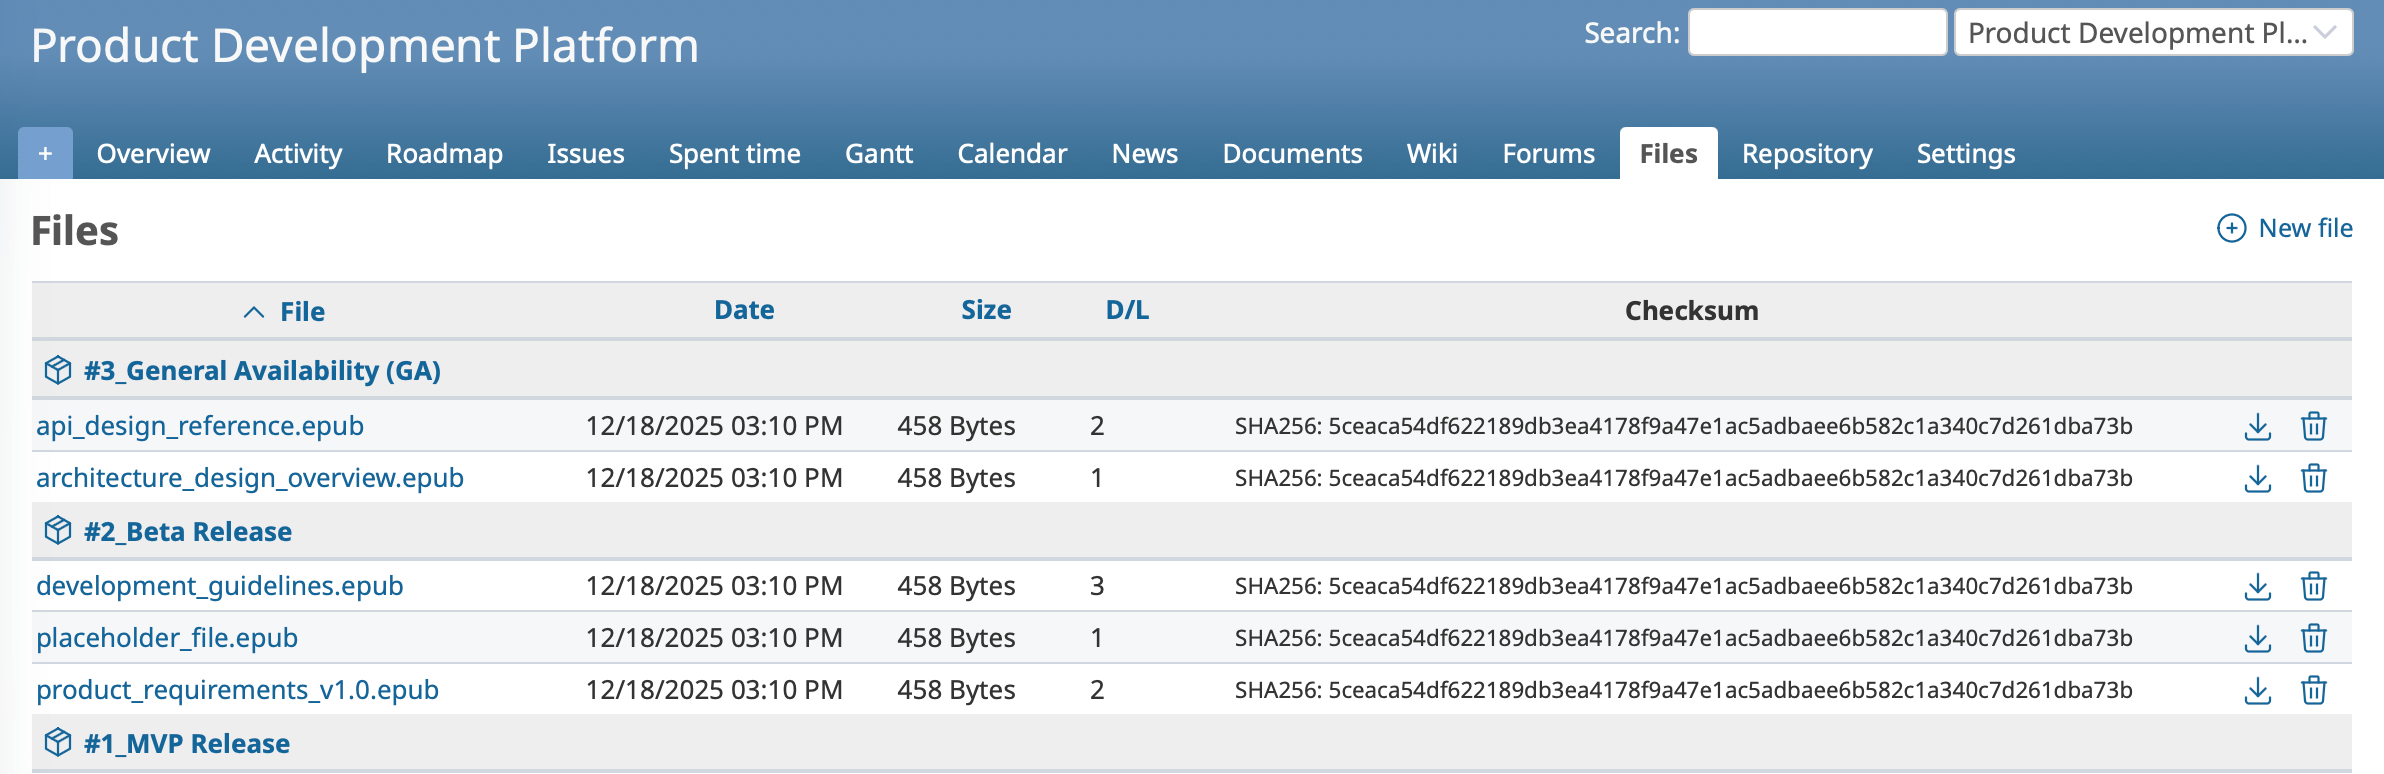Switch to the Forums tab
2384x774 pixels.
pyautogui.click(x=1548, y=153)
